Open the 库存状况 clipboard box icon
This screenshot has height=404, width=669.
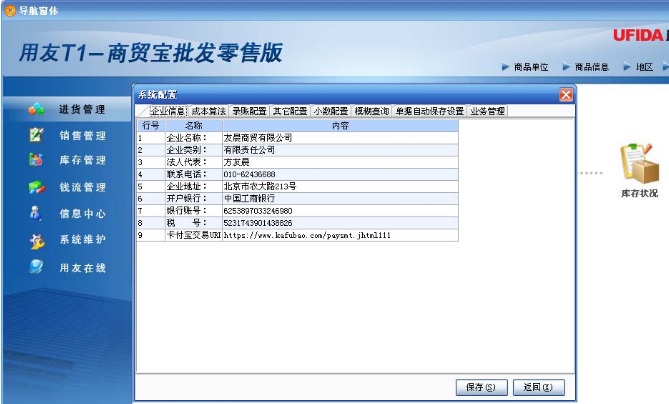coord(640,164)
